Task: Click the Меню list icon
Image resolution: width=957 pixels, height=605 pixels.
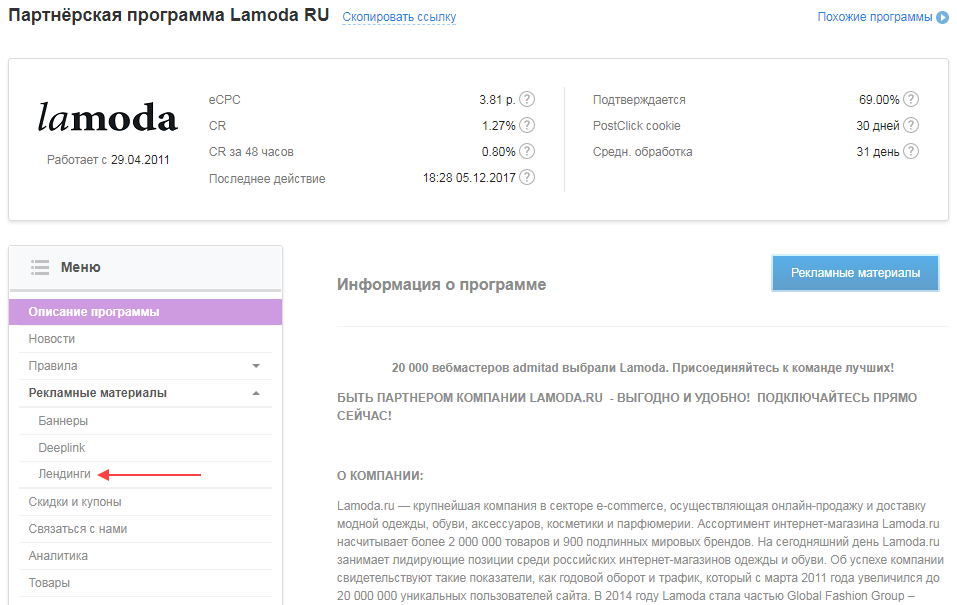Action: 40,267
